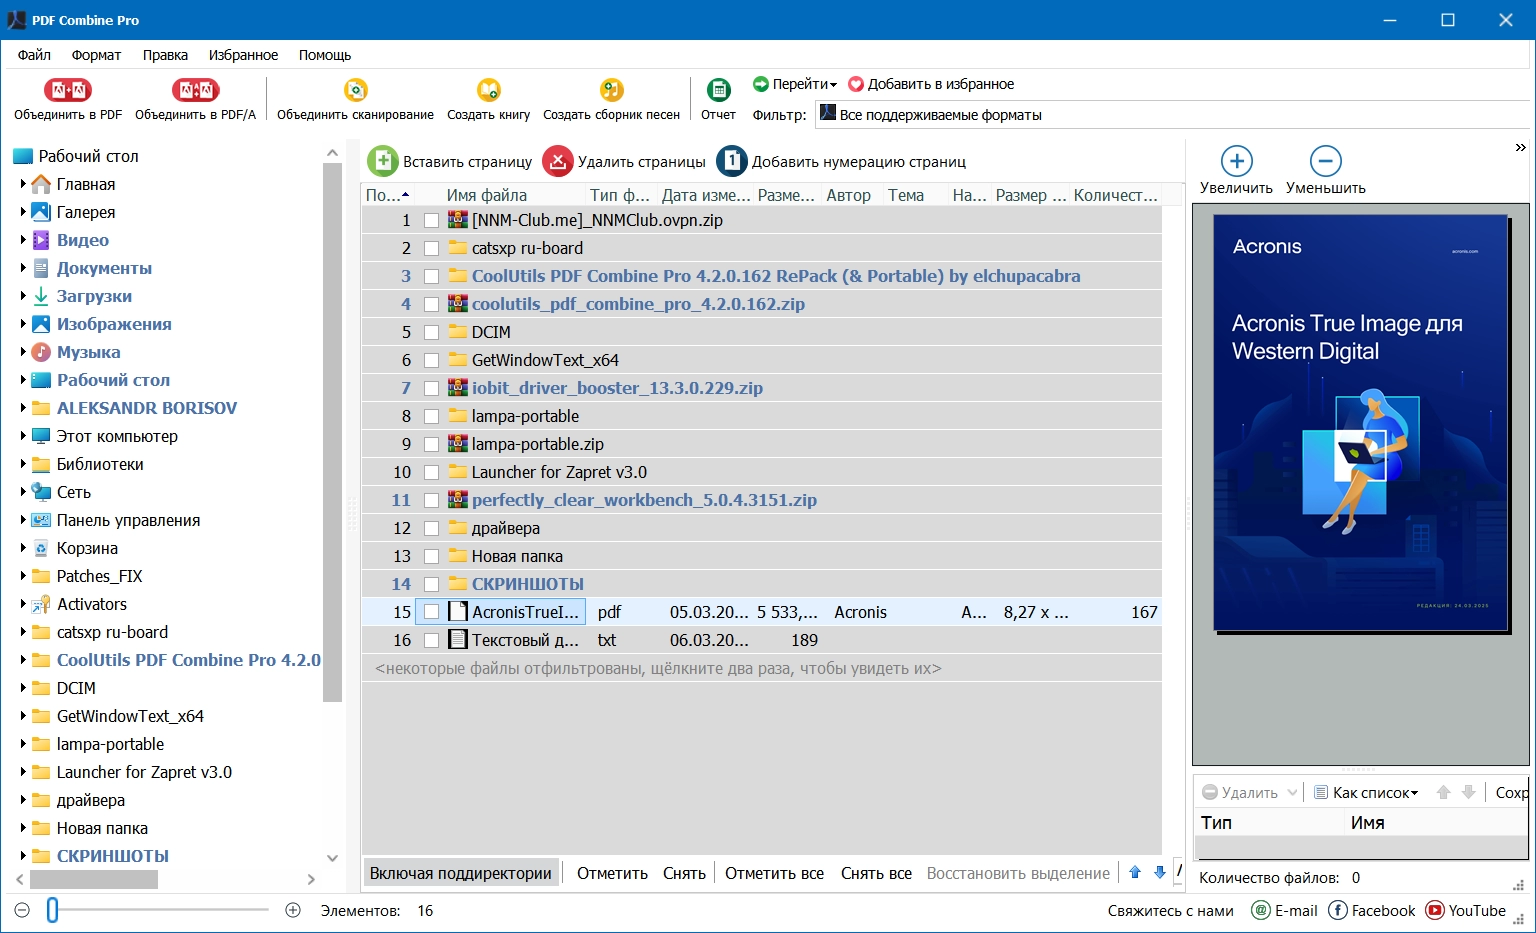Expand the Документы tree node
The height and width of the screenshot is (933, 1536).
(23, 268)
